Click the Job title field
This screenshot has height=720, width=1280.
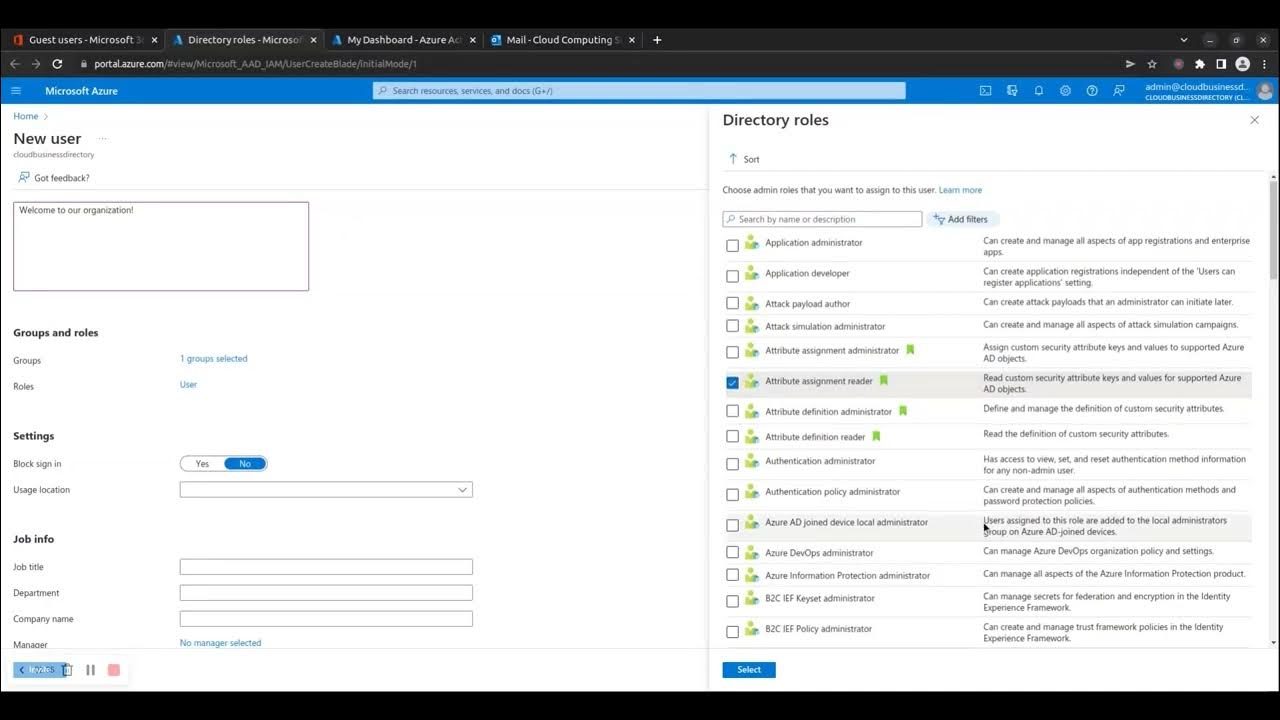point(326,567)
